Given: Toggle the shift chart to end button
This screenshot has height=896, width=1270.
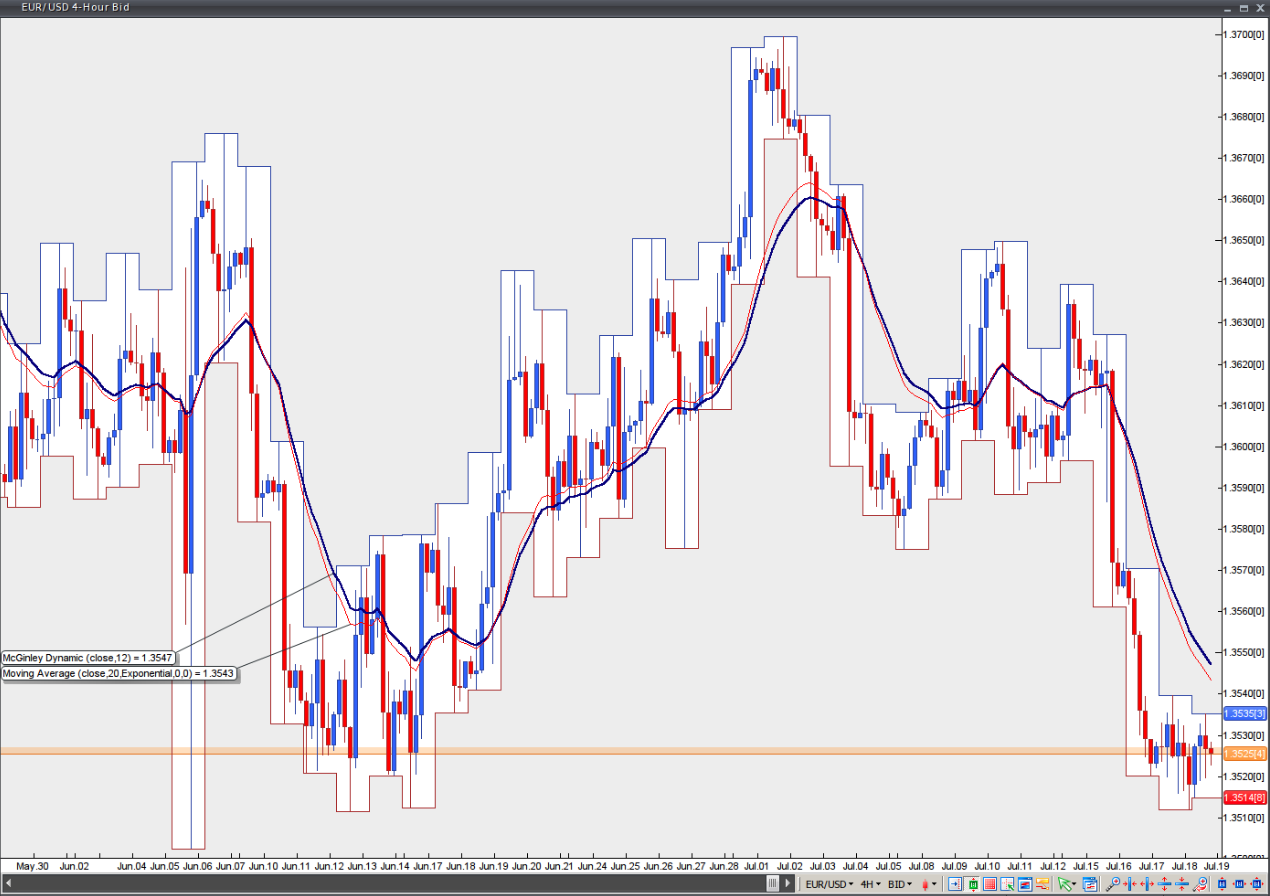Looking at the screenshot, I should click(955, 884).
